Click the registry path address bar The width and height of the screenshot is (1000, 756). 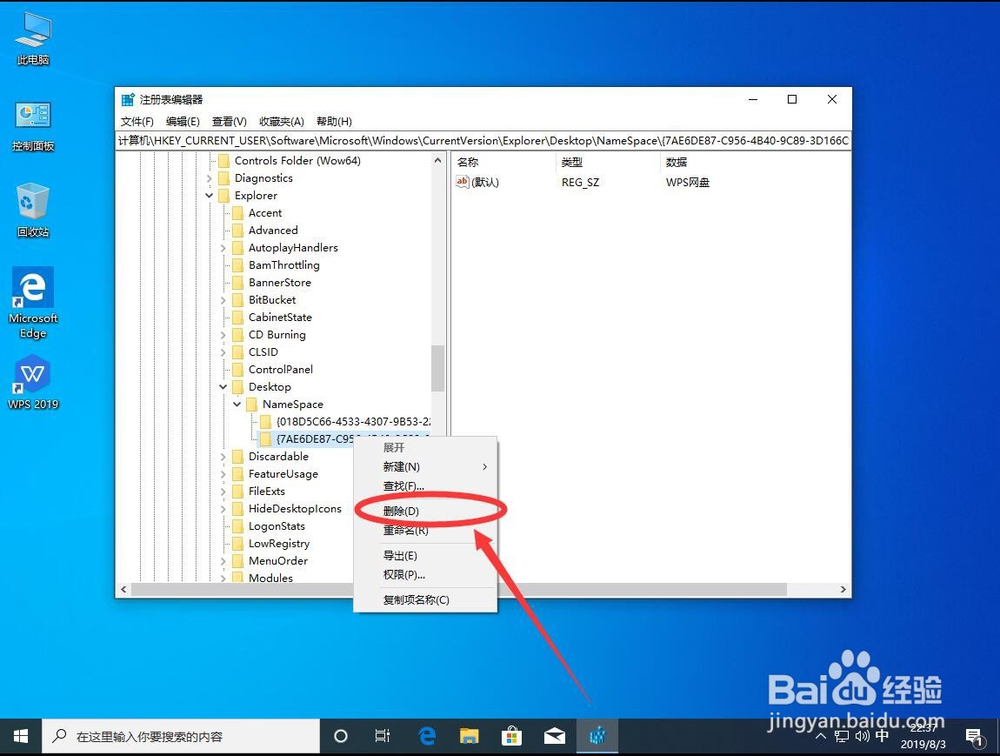coord(483,140)
